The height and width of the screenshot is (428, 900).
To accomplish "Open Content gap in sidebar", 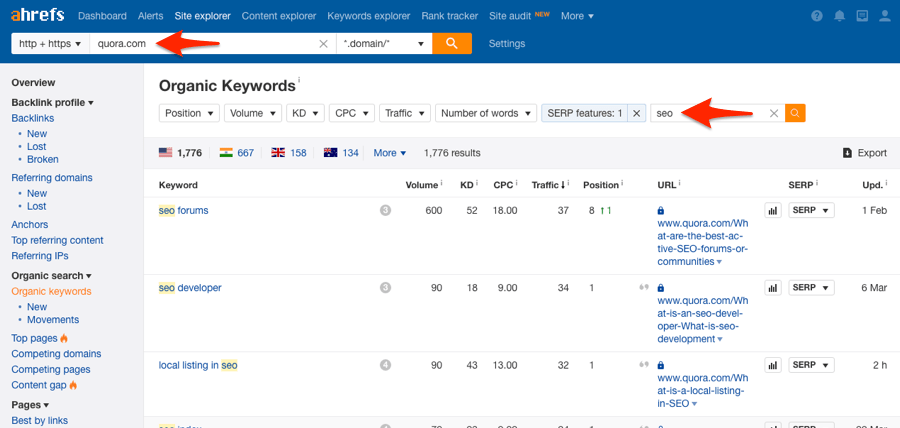I will pos(39,385).
